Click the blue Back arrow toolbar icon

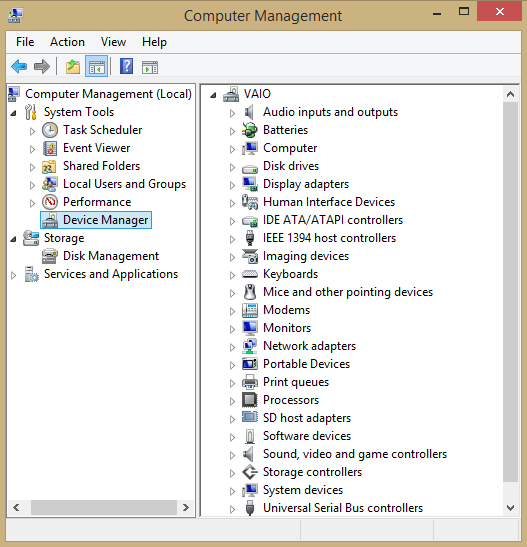[x=19, y=67]
